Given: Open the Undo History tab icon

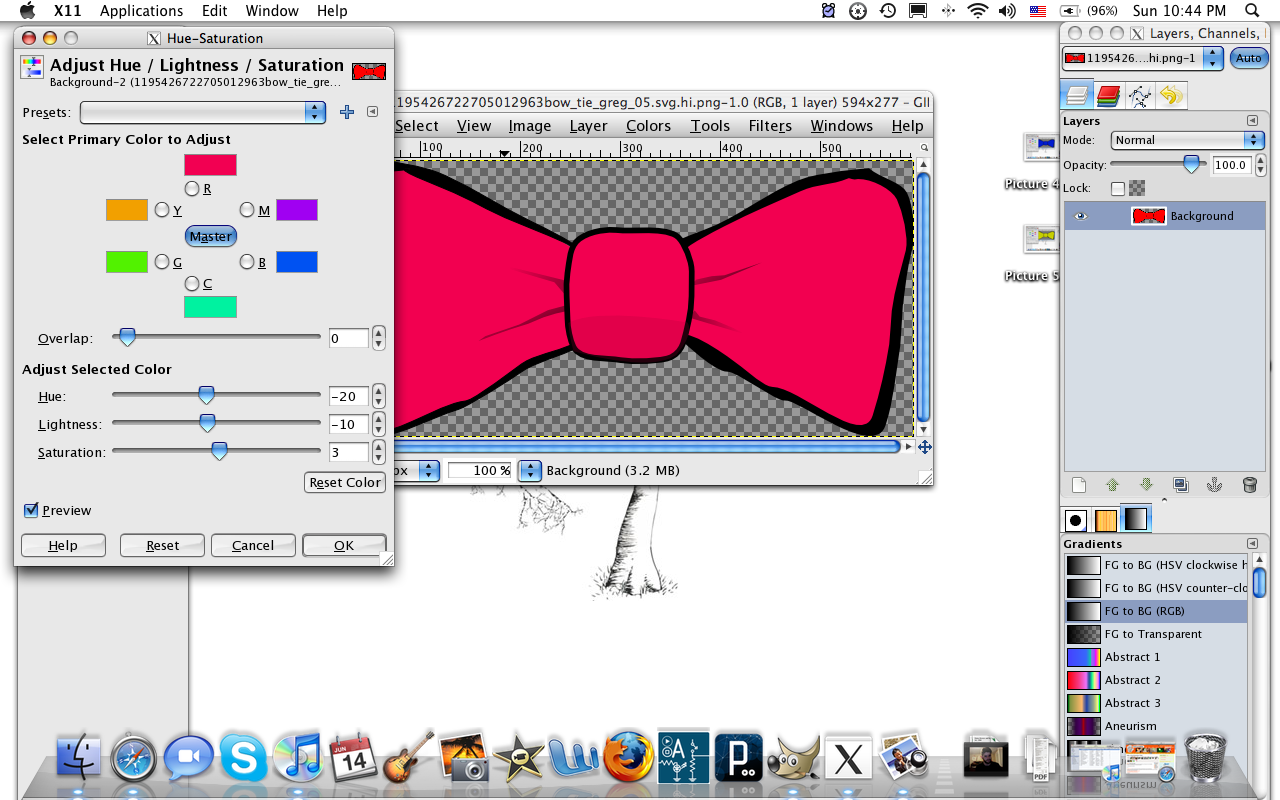Looking at the screenshot, I should coord(1170,96).
